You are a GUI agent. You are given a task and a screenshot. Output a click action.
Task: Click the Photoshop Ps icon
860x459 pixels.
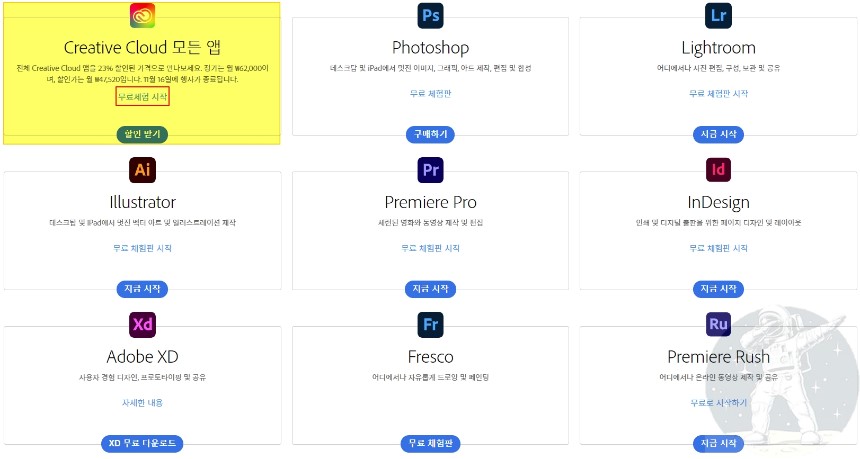point(431,15)
